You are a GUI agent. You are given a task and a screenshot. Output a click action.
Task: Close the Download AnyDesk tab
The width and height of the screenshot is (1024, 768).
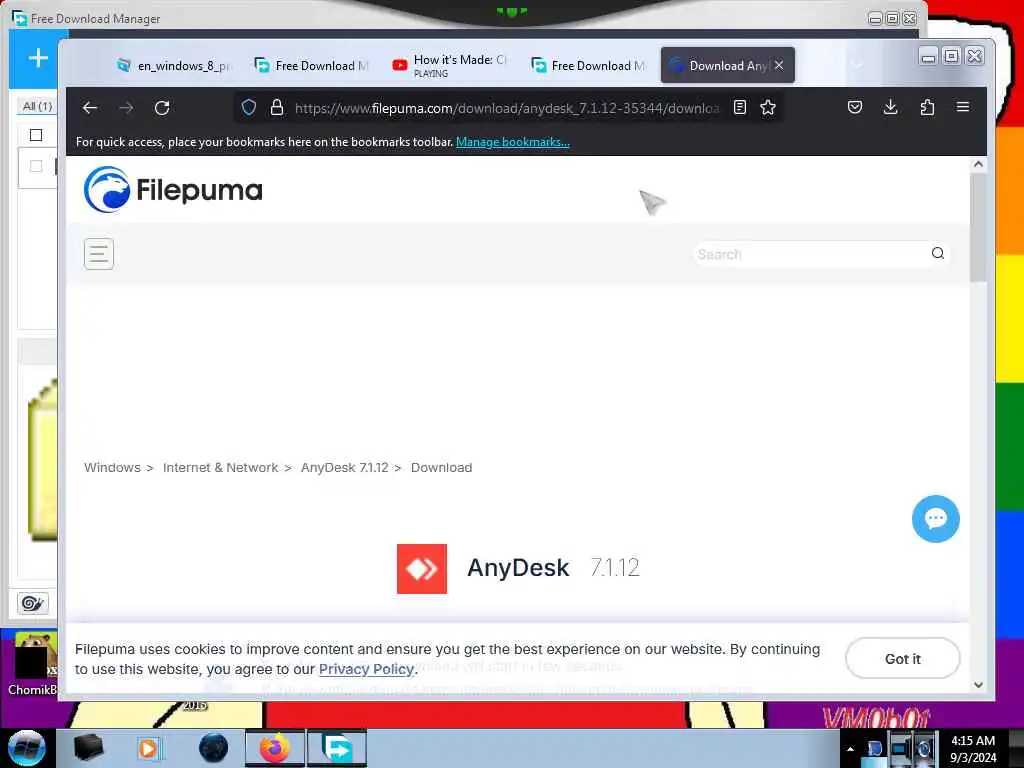[779, 65]
